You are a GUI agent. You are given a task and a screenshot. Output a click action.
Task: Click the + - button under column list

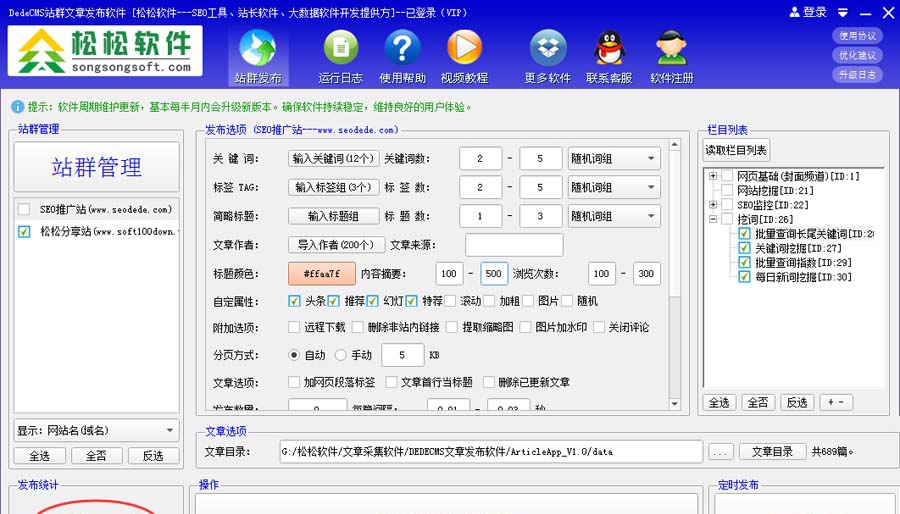click(x=836, y=402)
